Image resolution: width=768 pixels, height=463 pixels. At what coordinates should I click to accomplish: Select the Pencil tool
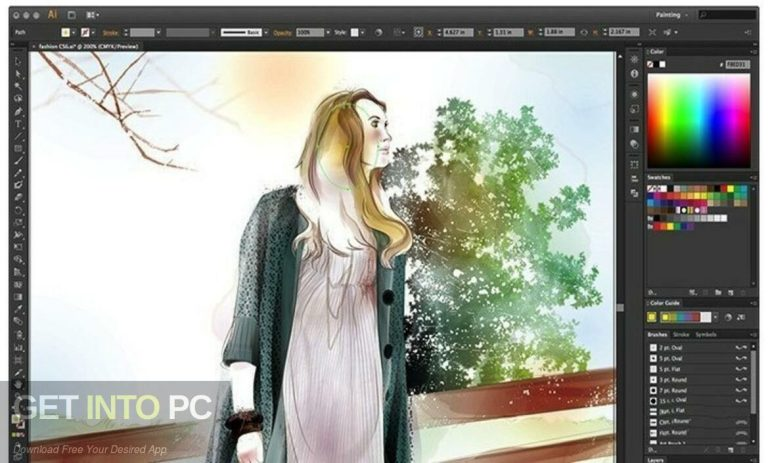[19, 173]
